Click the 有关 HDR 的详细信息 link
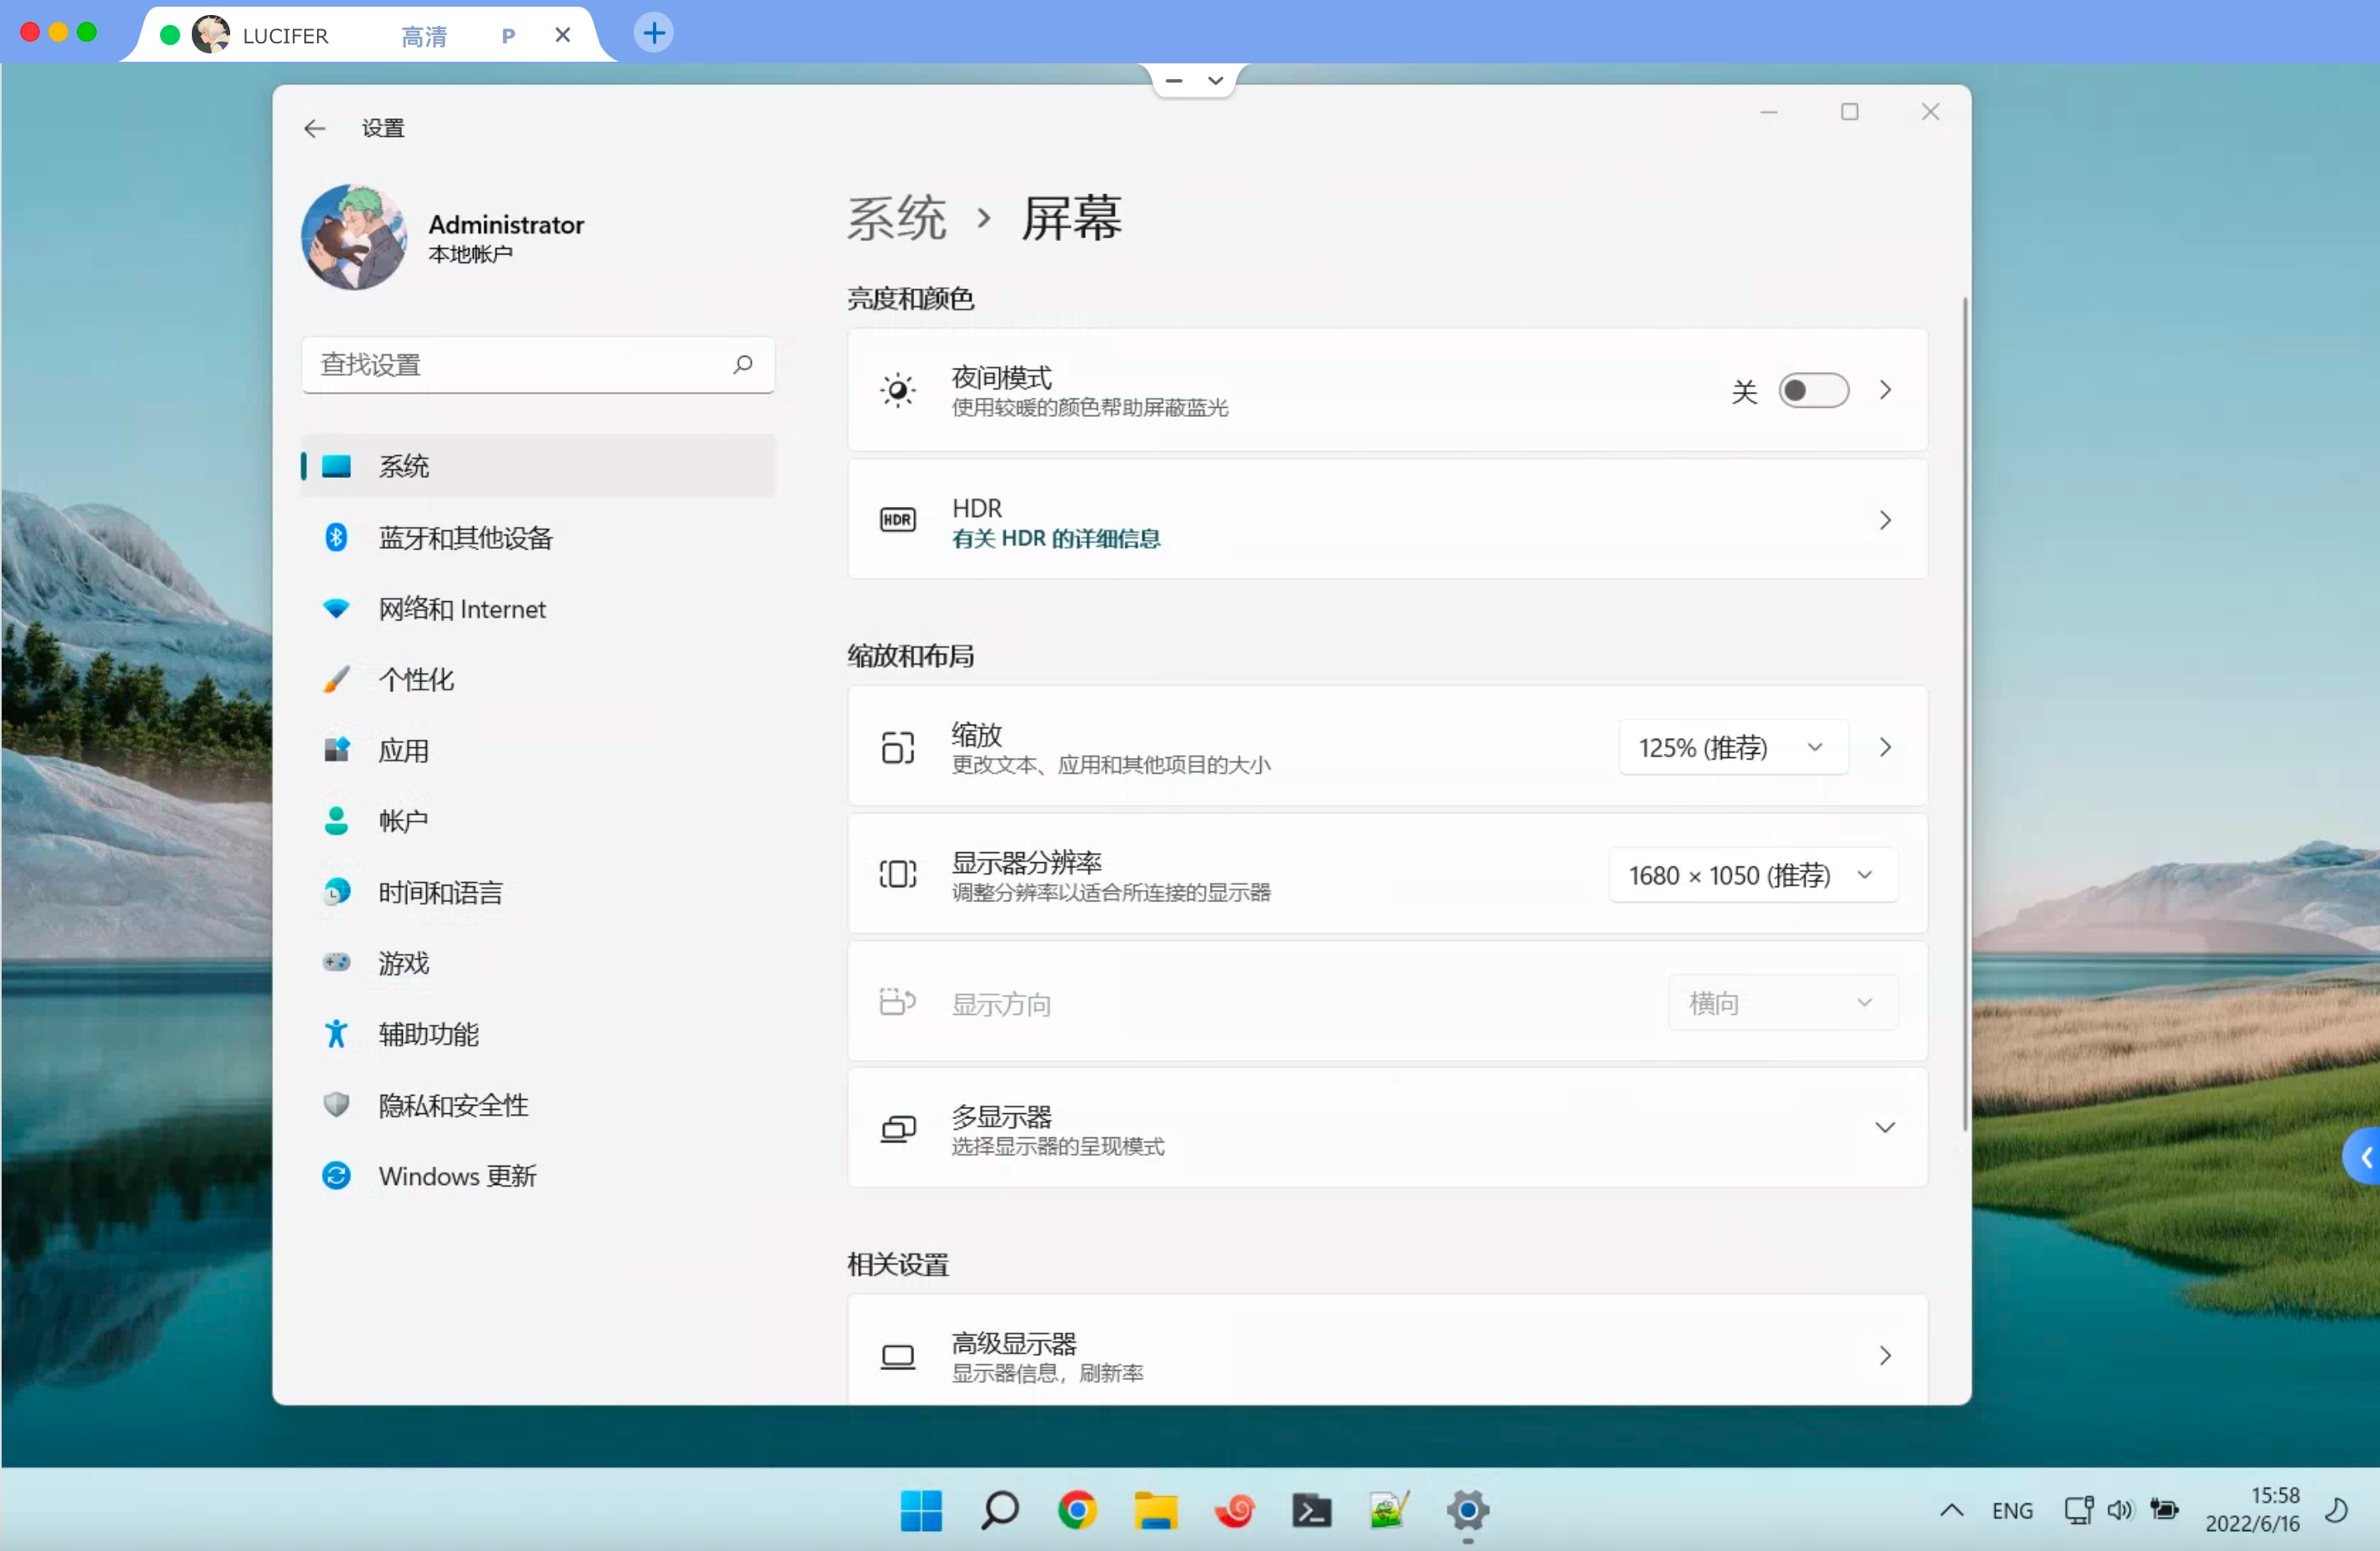The image size is (2380, 1551). coord(1056,539)
